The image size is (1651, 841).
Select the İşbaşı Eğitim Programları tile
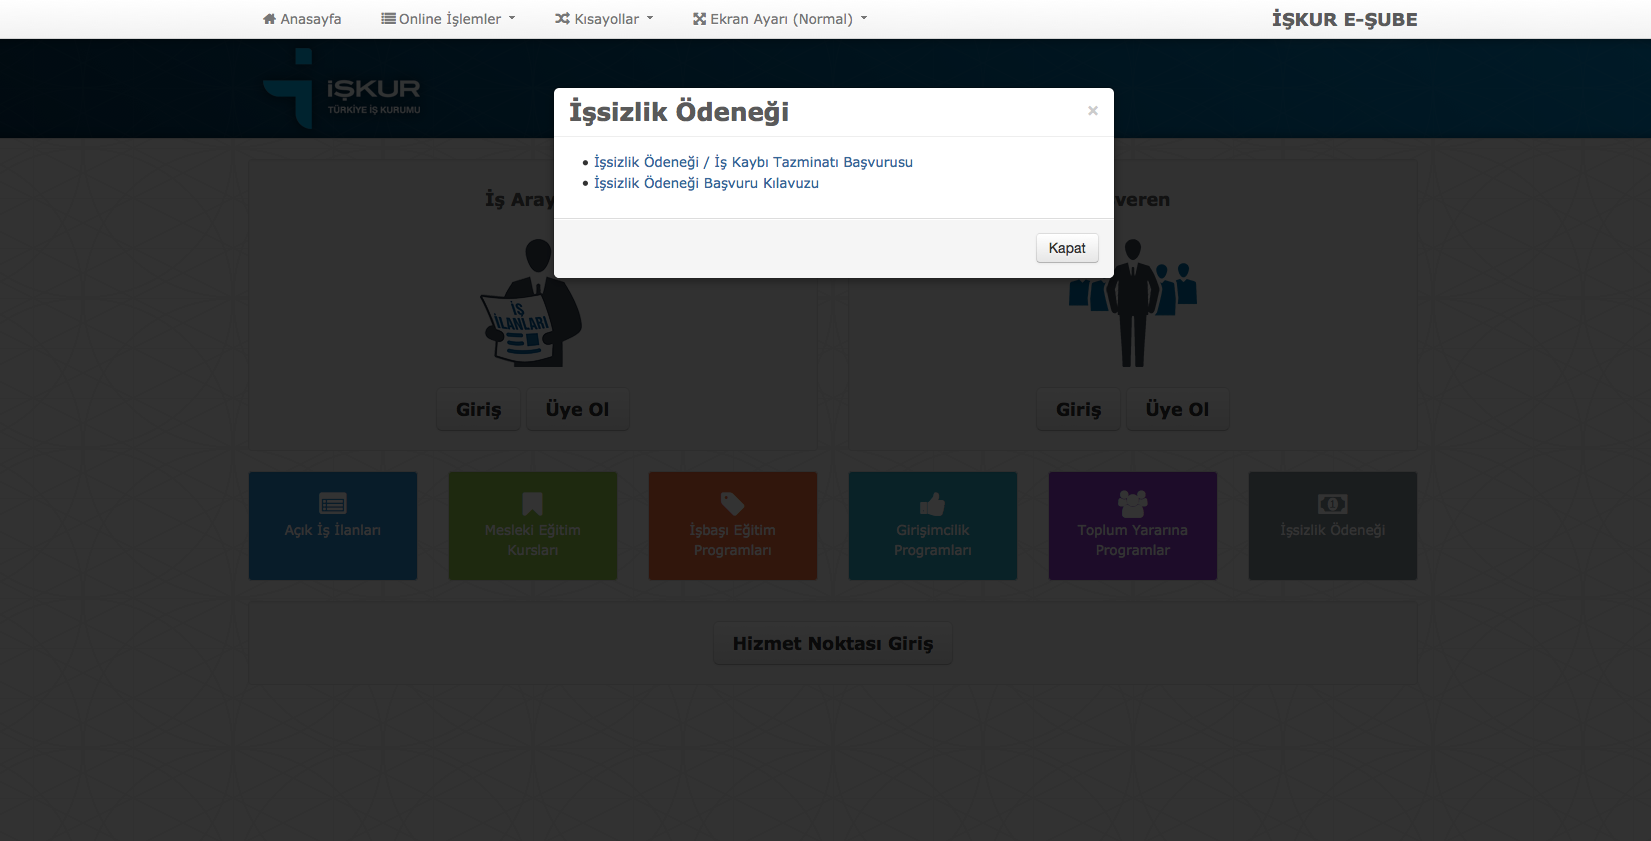[732, 526]
